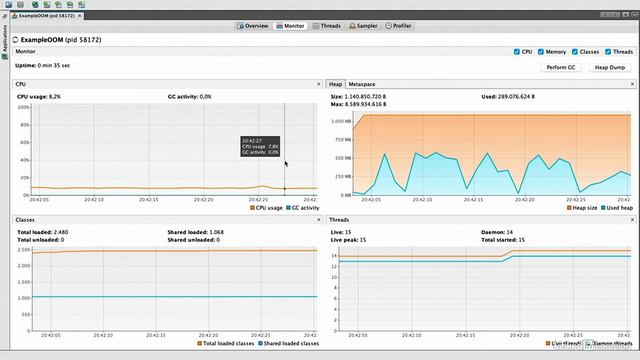This screenshot has width=640, height=360.
Task: Close the ExampleOOM (pid 58172) tab
Action: pos(80,16)
